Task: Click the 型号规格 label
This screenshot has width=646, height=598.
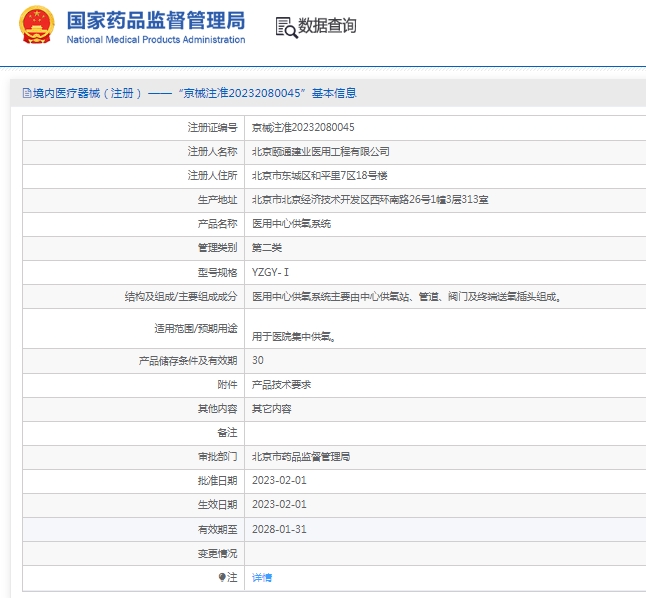Action: [x=218, y=272]
